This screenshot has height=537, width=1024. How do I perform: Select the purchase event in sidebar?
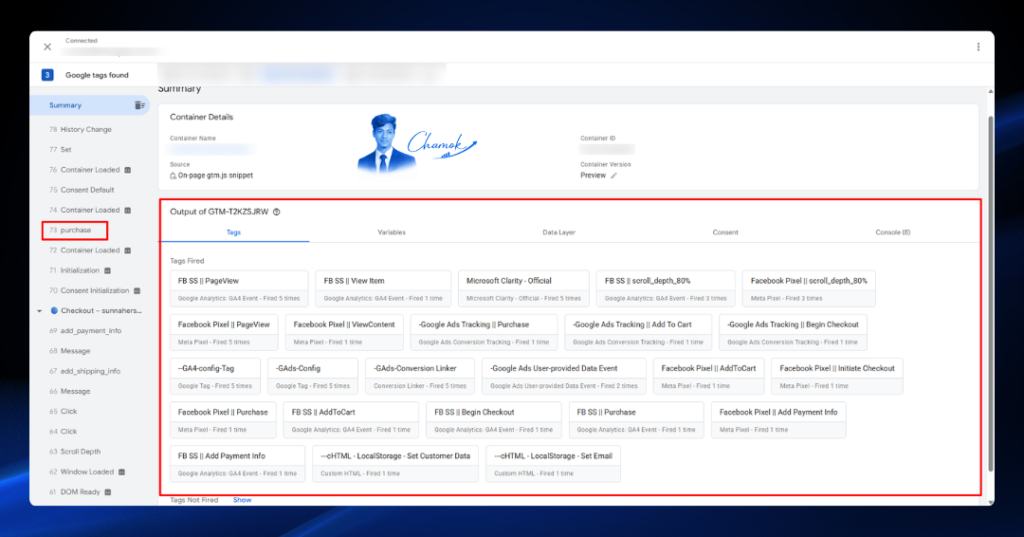coord(75,230)
